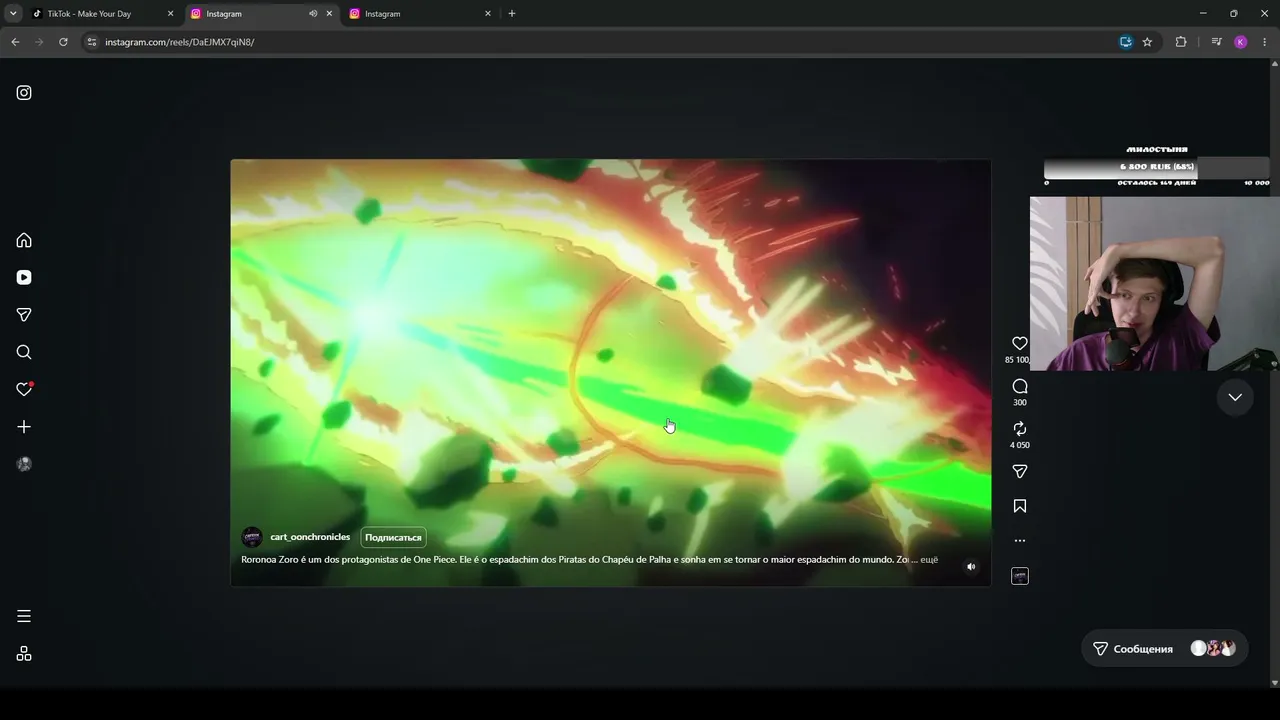The width and height of the screenshot is (1280, 720).
Task: Open the Сообщения messages panel
Action: click(1164, 649)
